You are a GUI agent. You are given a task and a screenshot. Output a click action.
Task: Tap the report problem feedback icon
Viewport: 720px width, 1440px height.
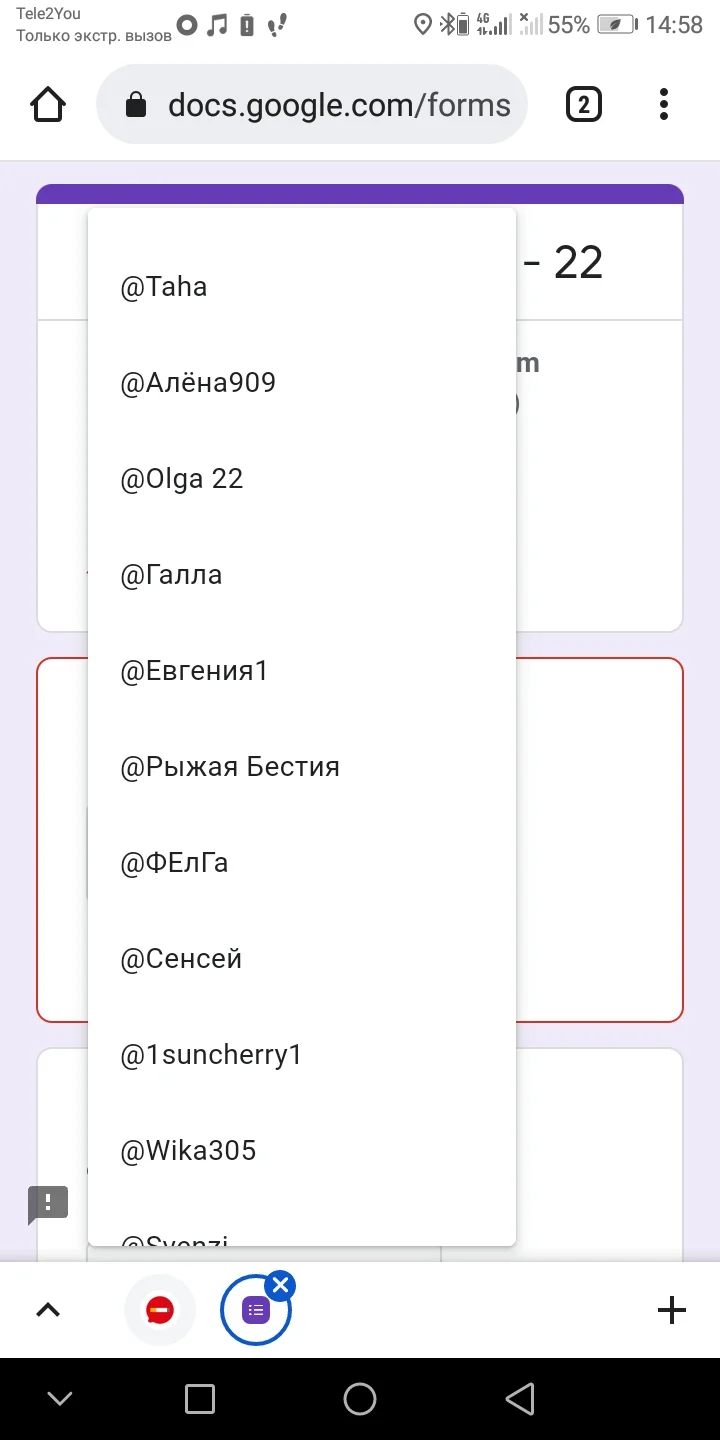point(48,1203)
